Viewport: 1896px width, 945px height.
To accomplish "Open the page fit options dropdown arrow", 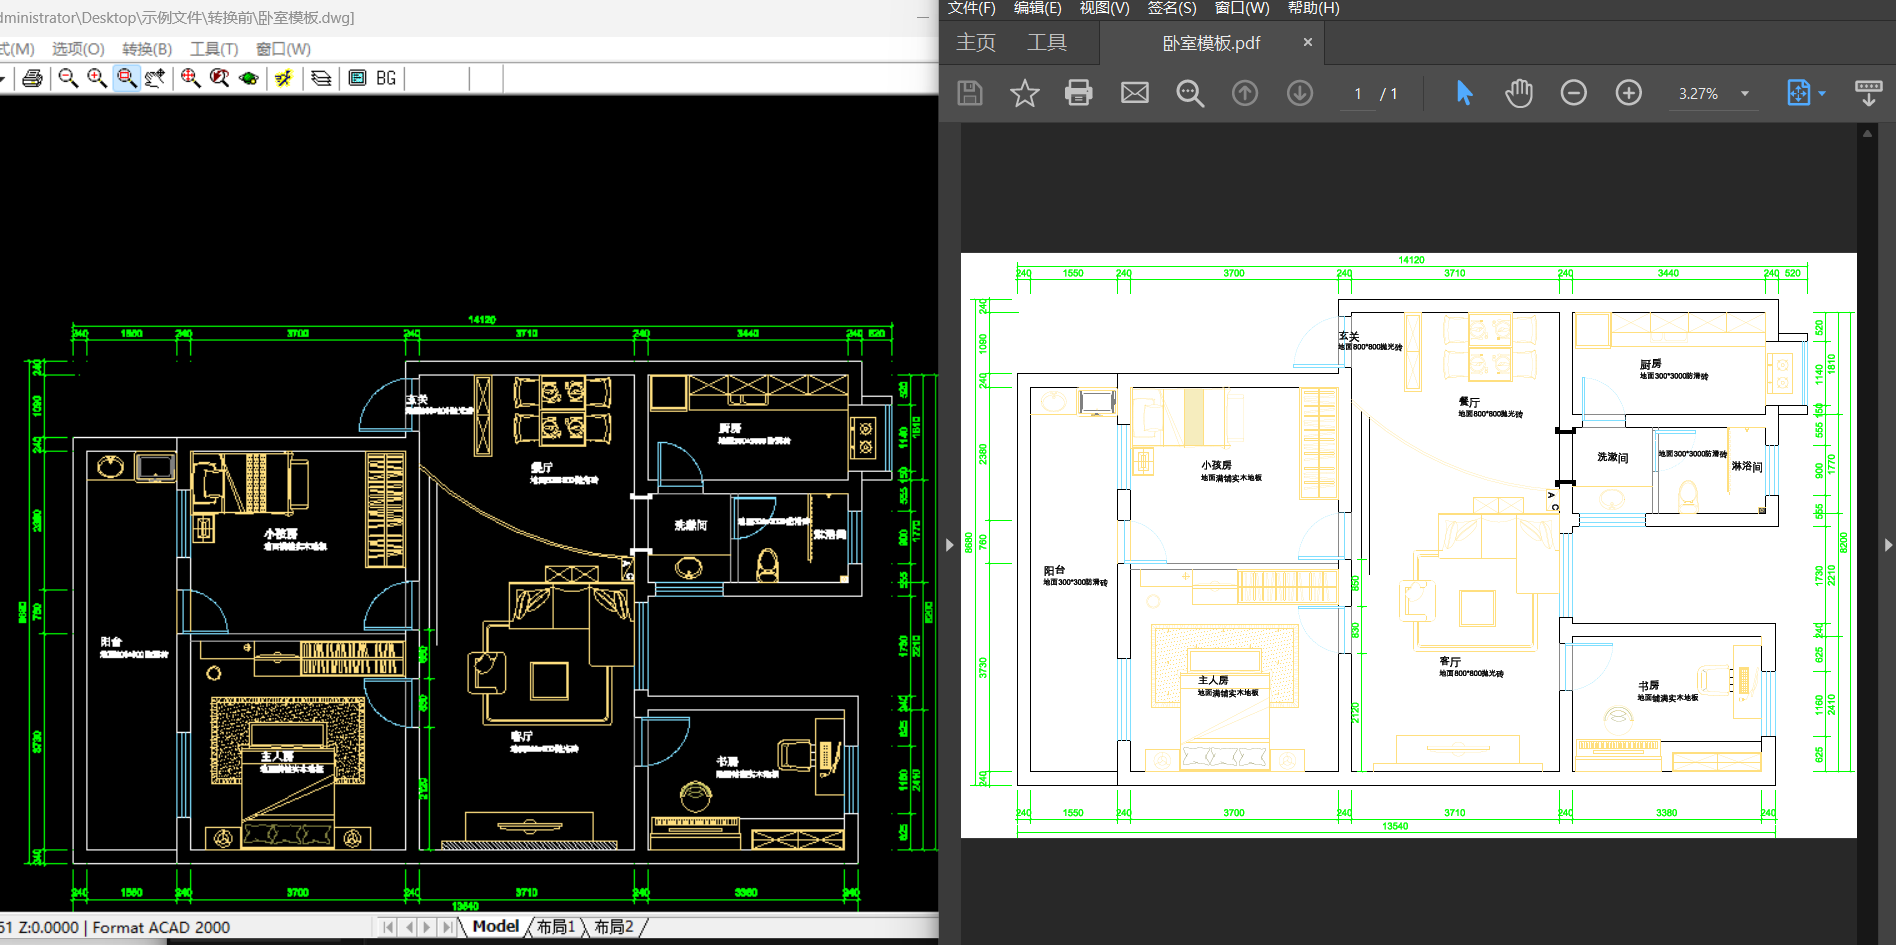I will pos(1822,94).
